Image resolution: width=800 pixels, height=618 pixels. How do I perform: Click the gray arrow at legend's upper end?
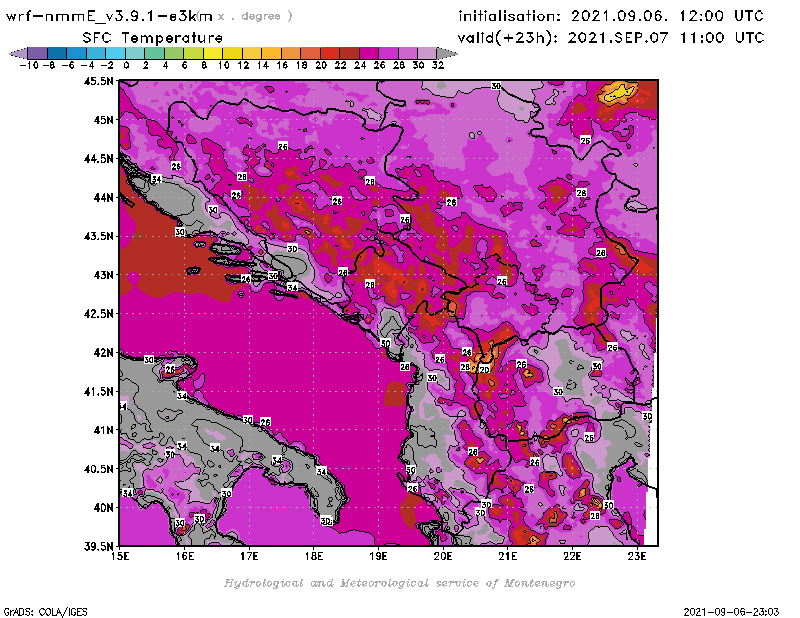tap(447, 53)
